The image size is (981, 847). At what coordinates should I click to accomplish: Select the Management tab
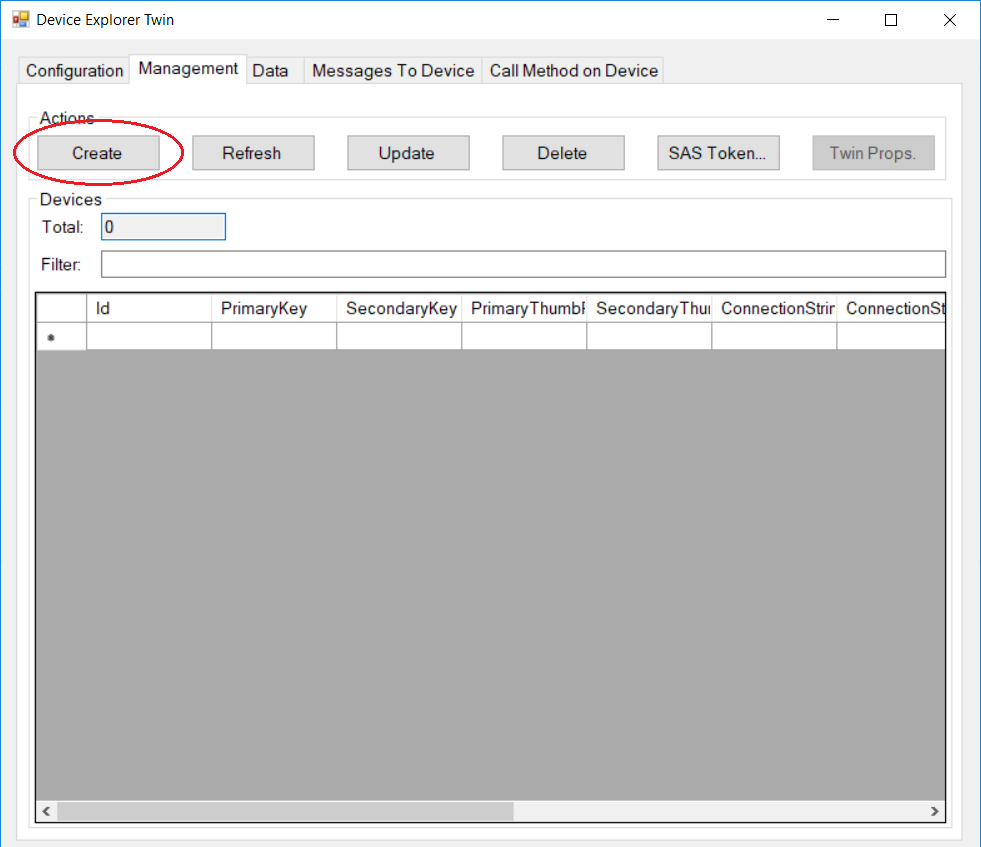tap(188, 69)
